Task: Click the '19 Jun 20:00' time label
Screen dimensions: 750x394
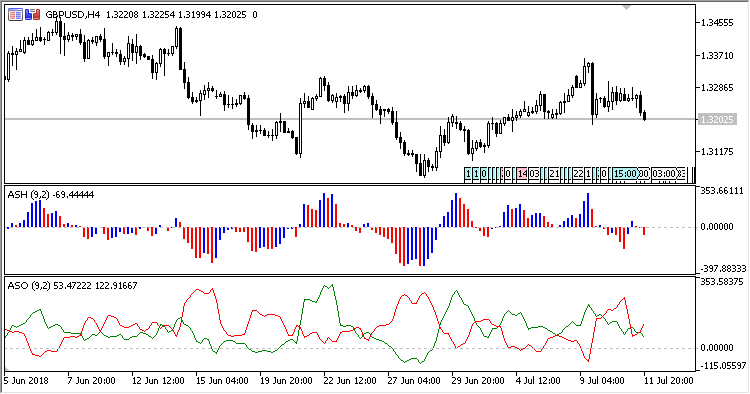Action: tap(286, 381)
